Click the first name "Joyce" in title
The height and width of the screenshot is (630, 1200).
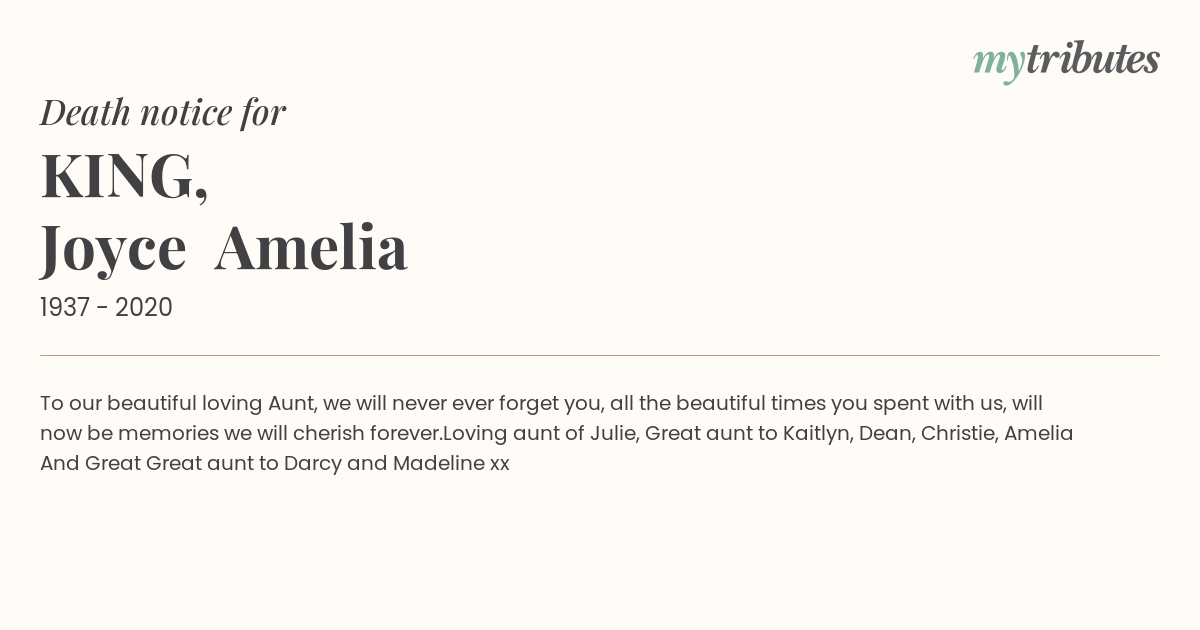coord(113,248)
